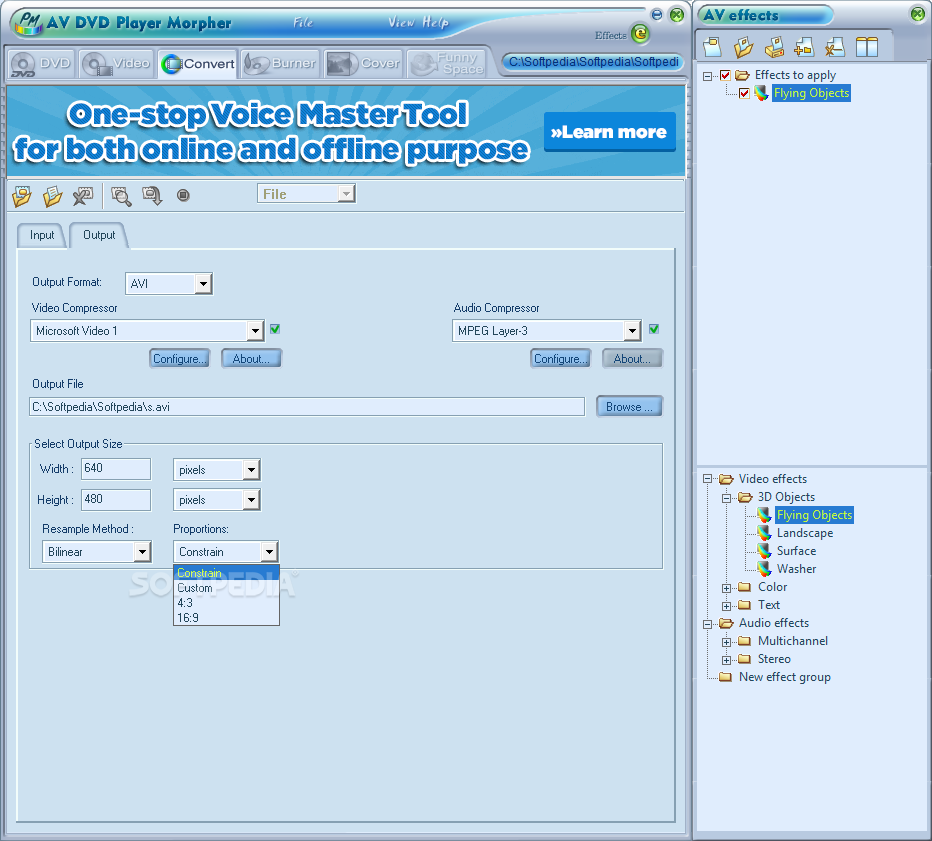Screen dimensions: 932x841
Task: Select the Surface effect
Action: click(796, 551)
